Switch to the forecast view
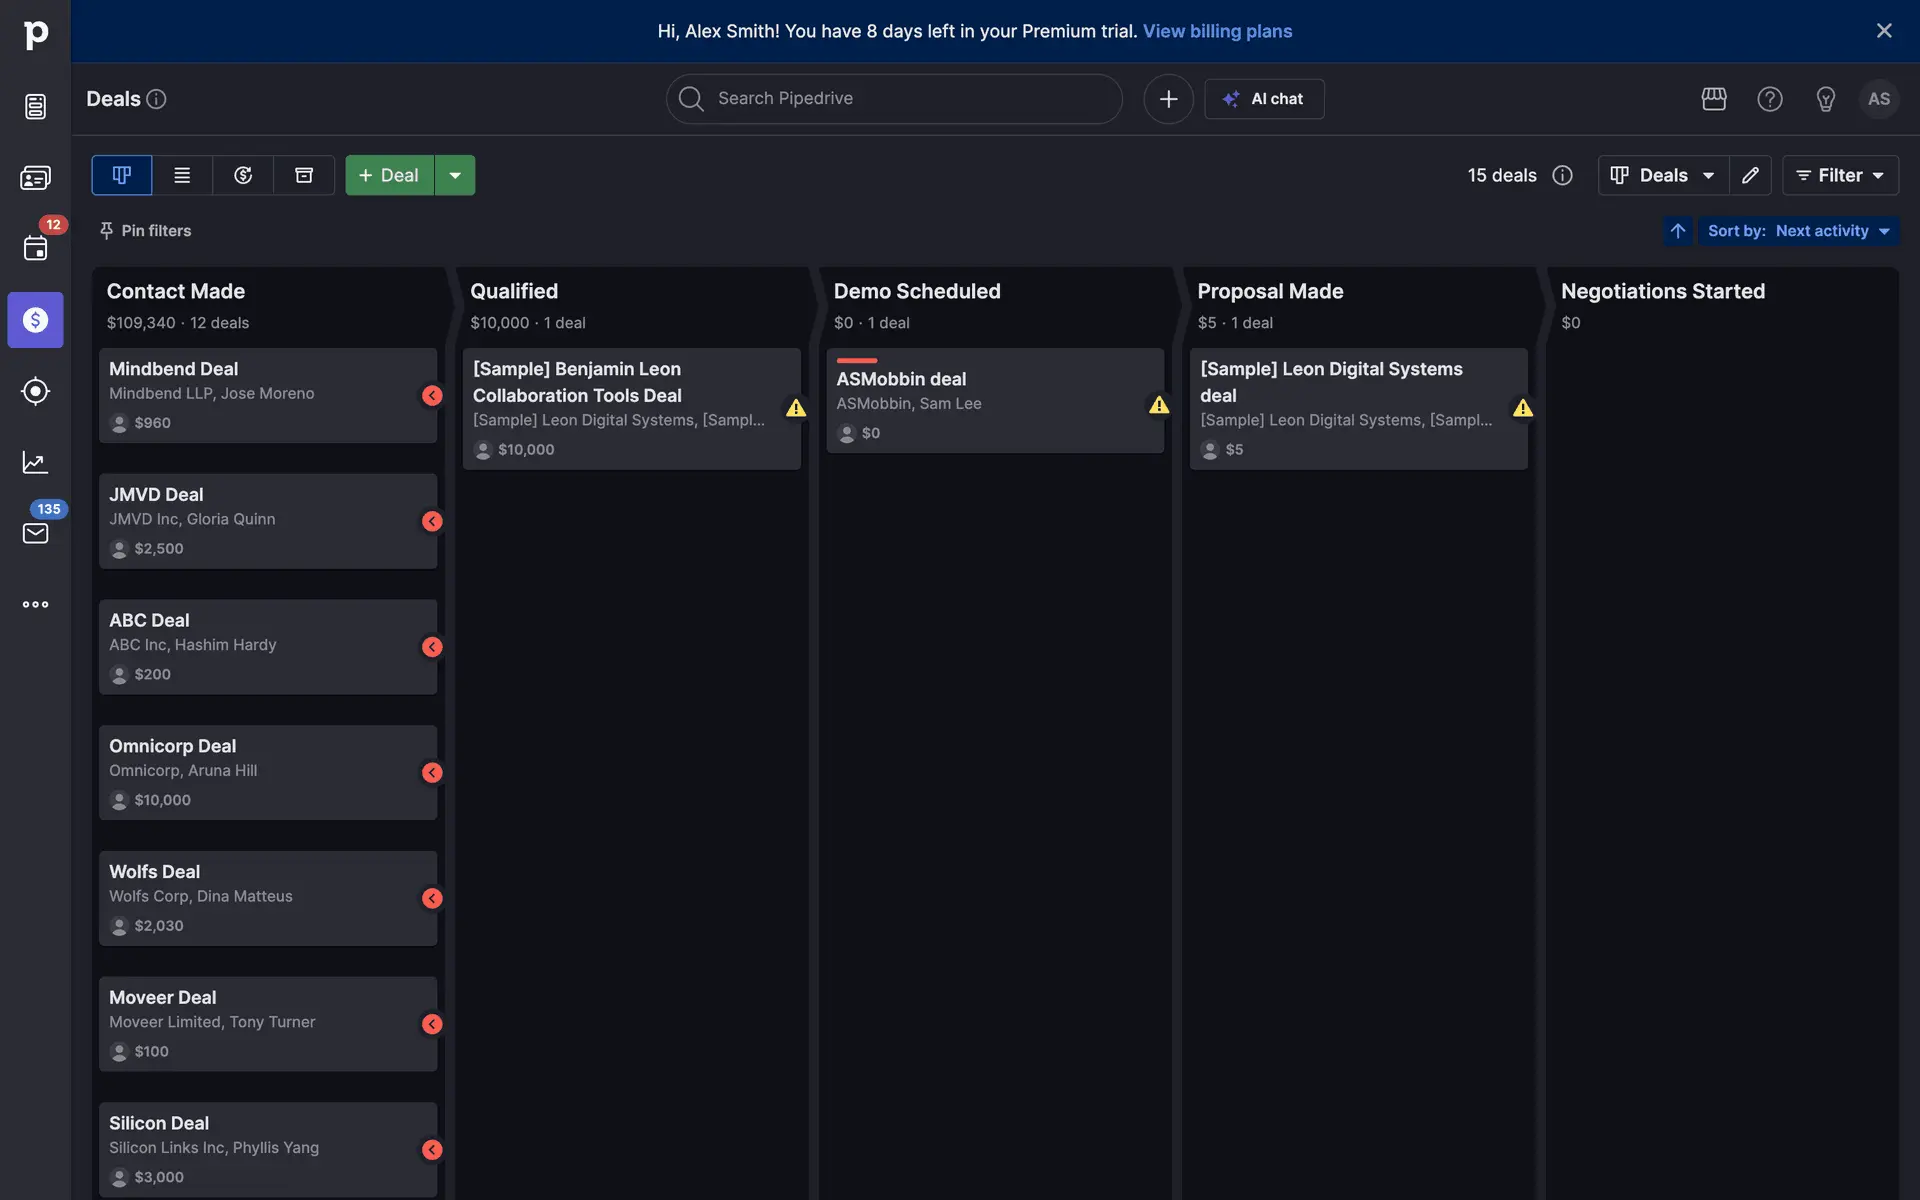1920x1200 pixels. click(243, 175)
